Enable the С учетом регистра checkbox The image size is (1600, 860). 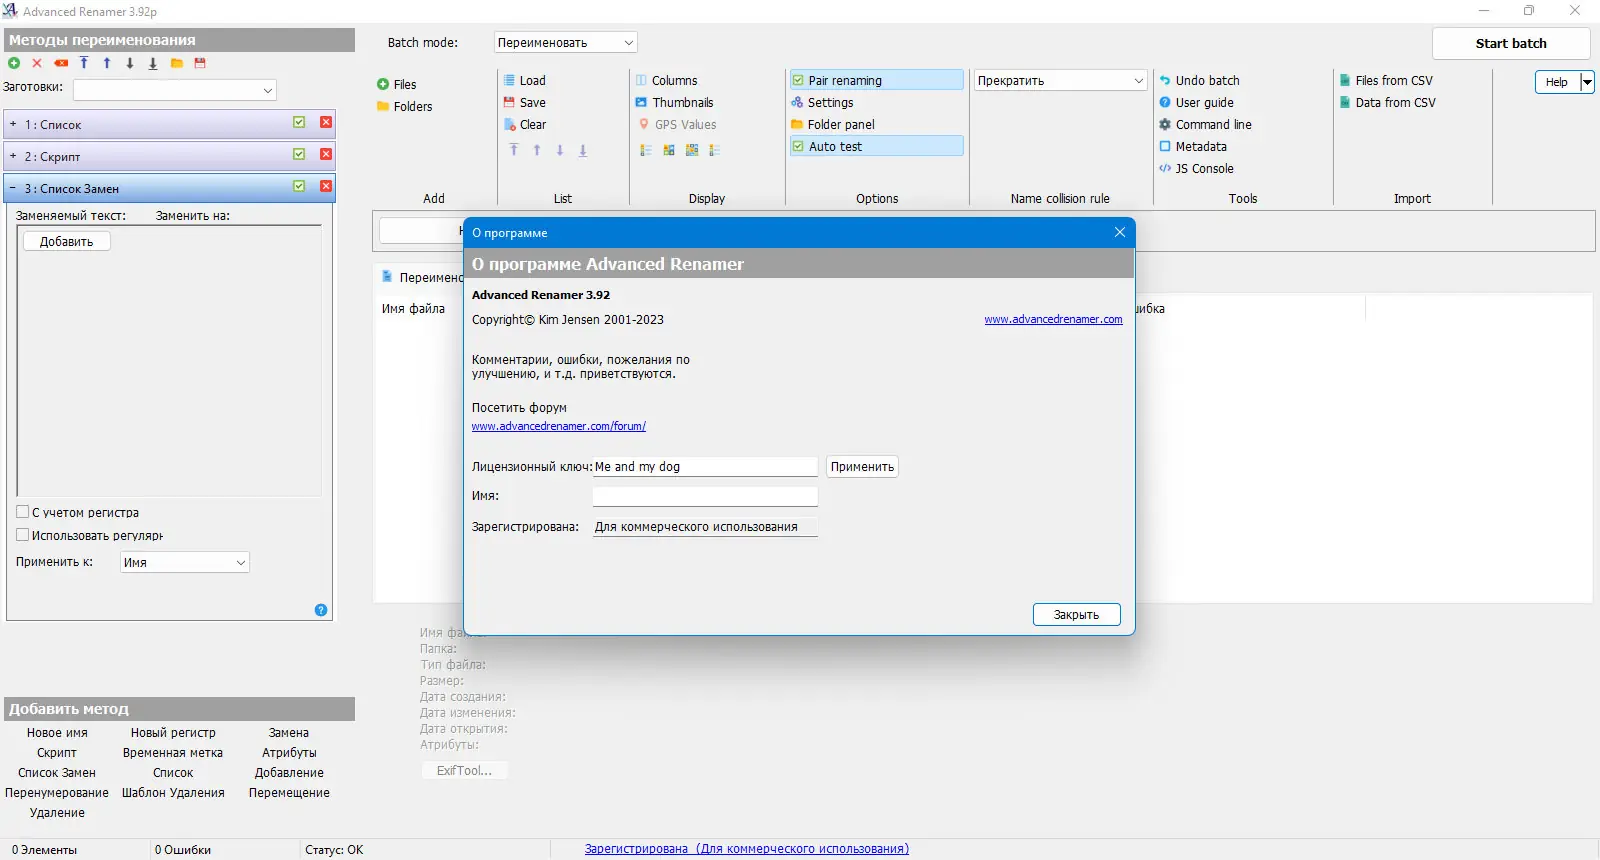pyautogui.click(x=22, y=512)
